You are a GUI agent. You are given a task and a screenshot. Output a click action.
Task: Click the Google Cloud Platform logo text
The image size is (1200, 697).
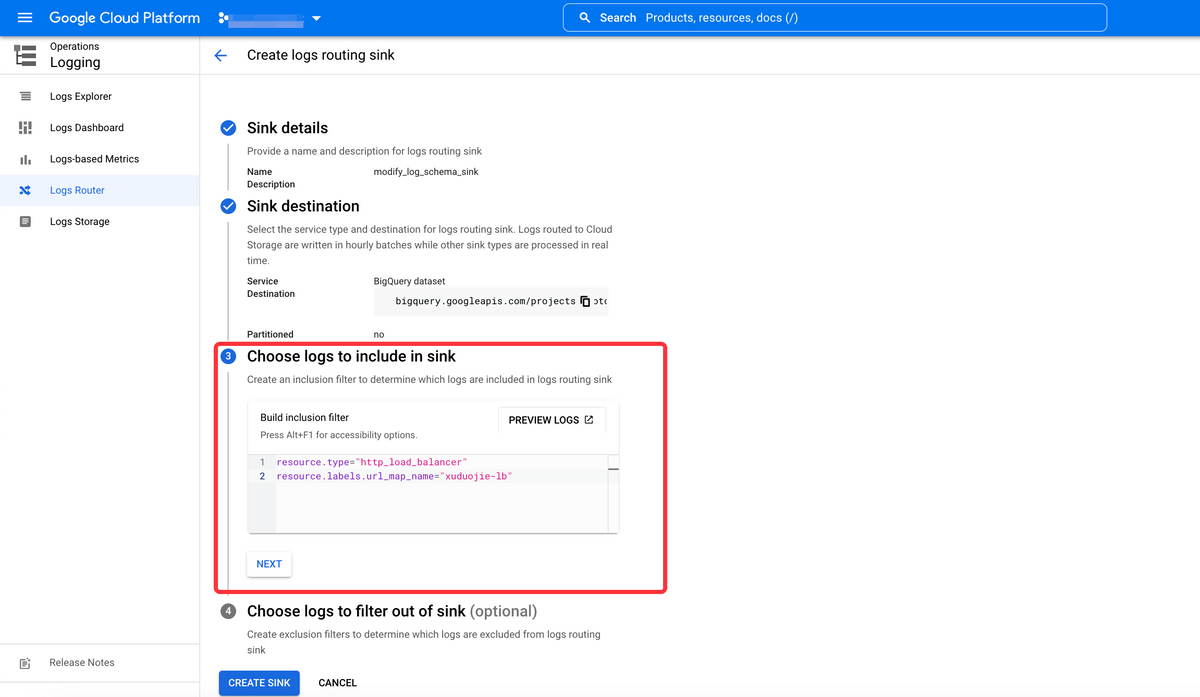click(124, 18)
